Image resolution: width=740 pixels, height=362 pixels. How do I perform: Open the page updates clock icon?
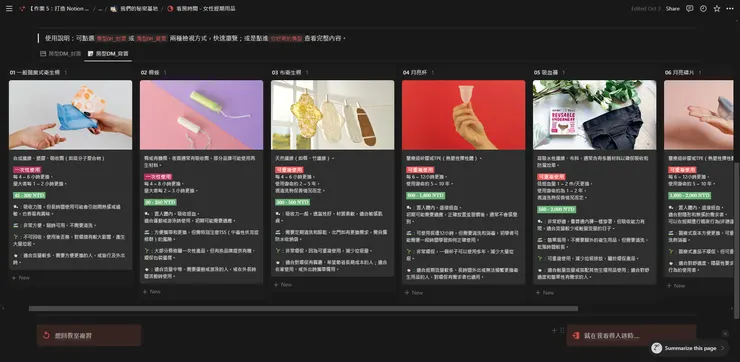(703, 8)
